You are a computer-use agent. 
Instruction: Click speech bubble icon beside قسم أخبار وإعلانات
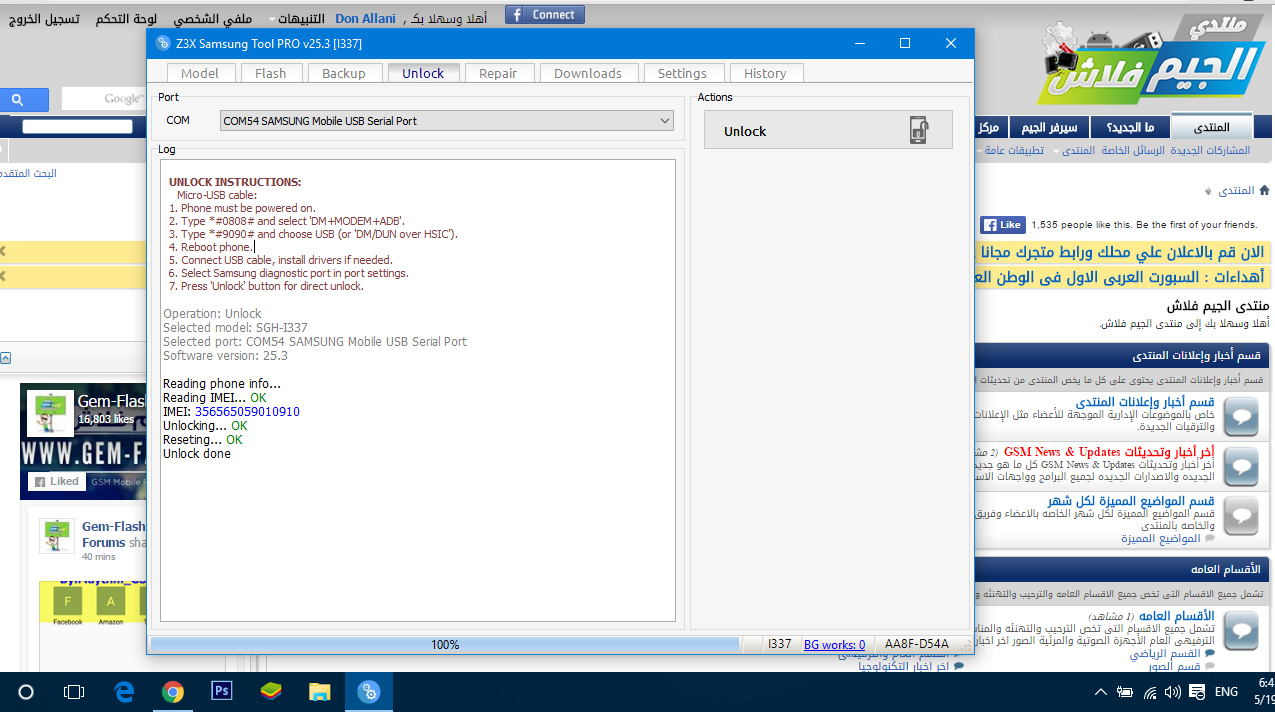click(x=1242, y=418)
